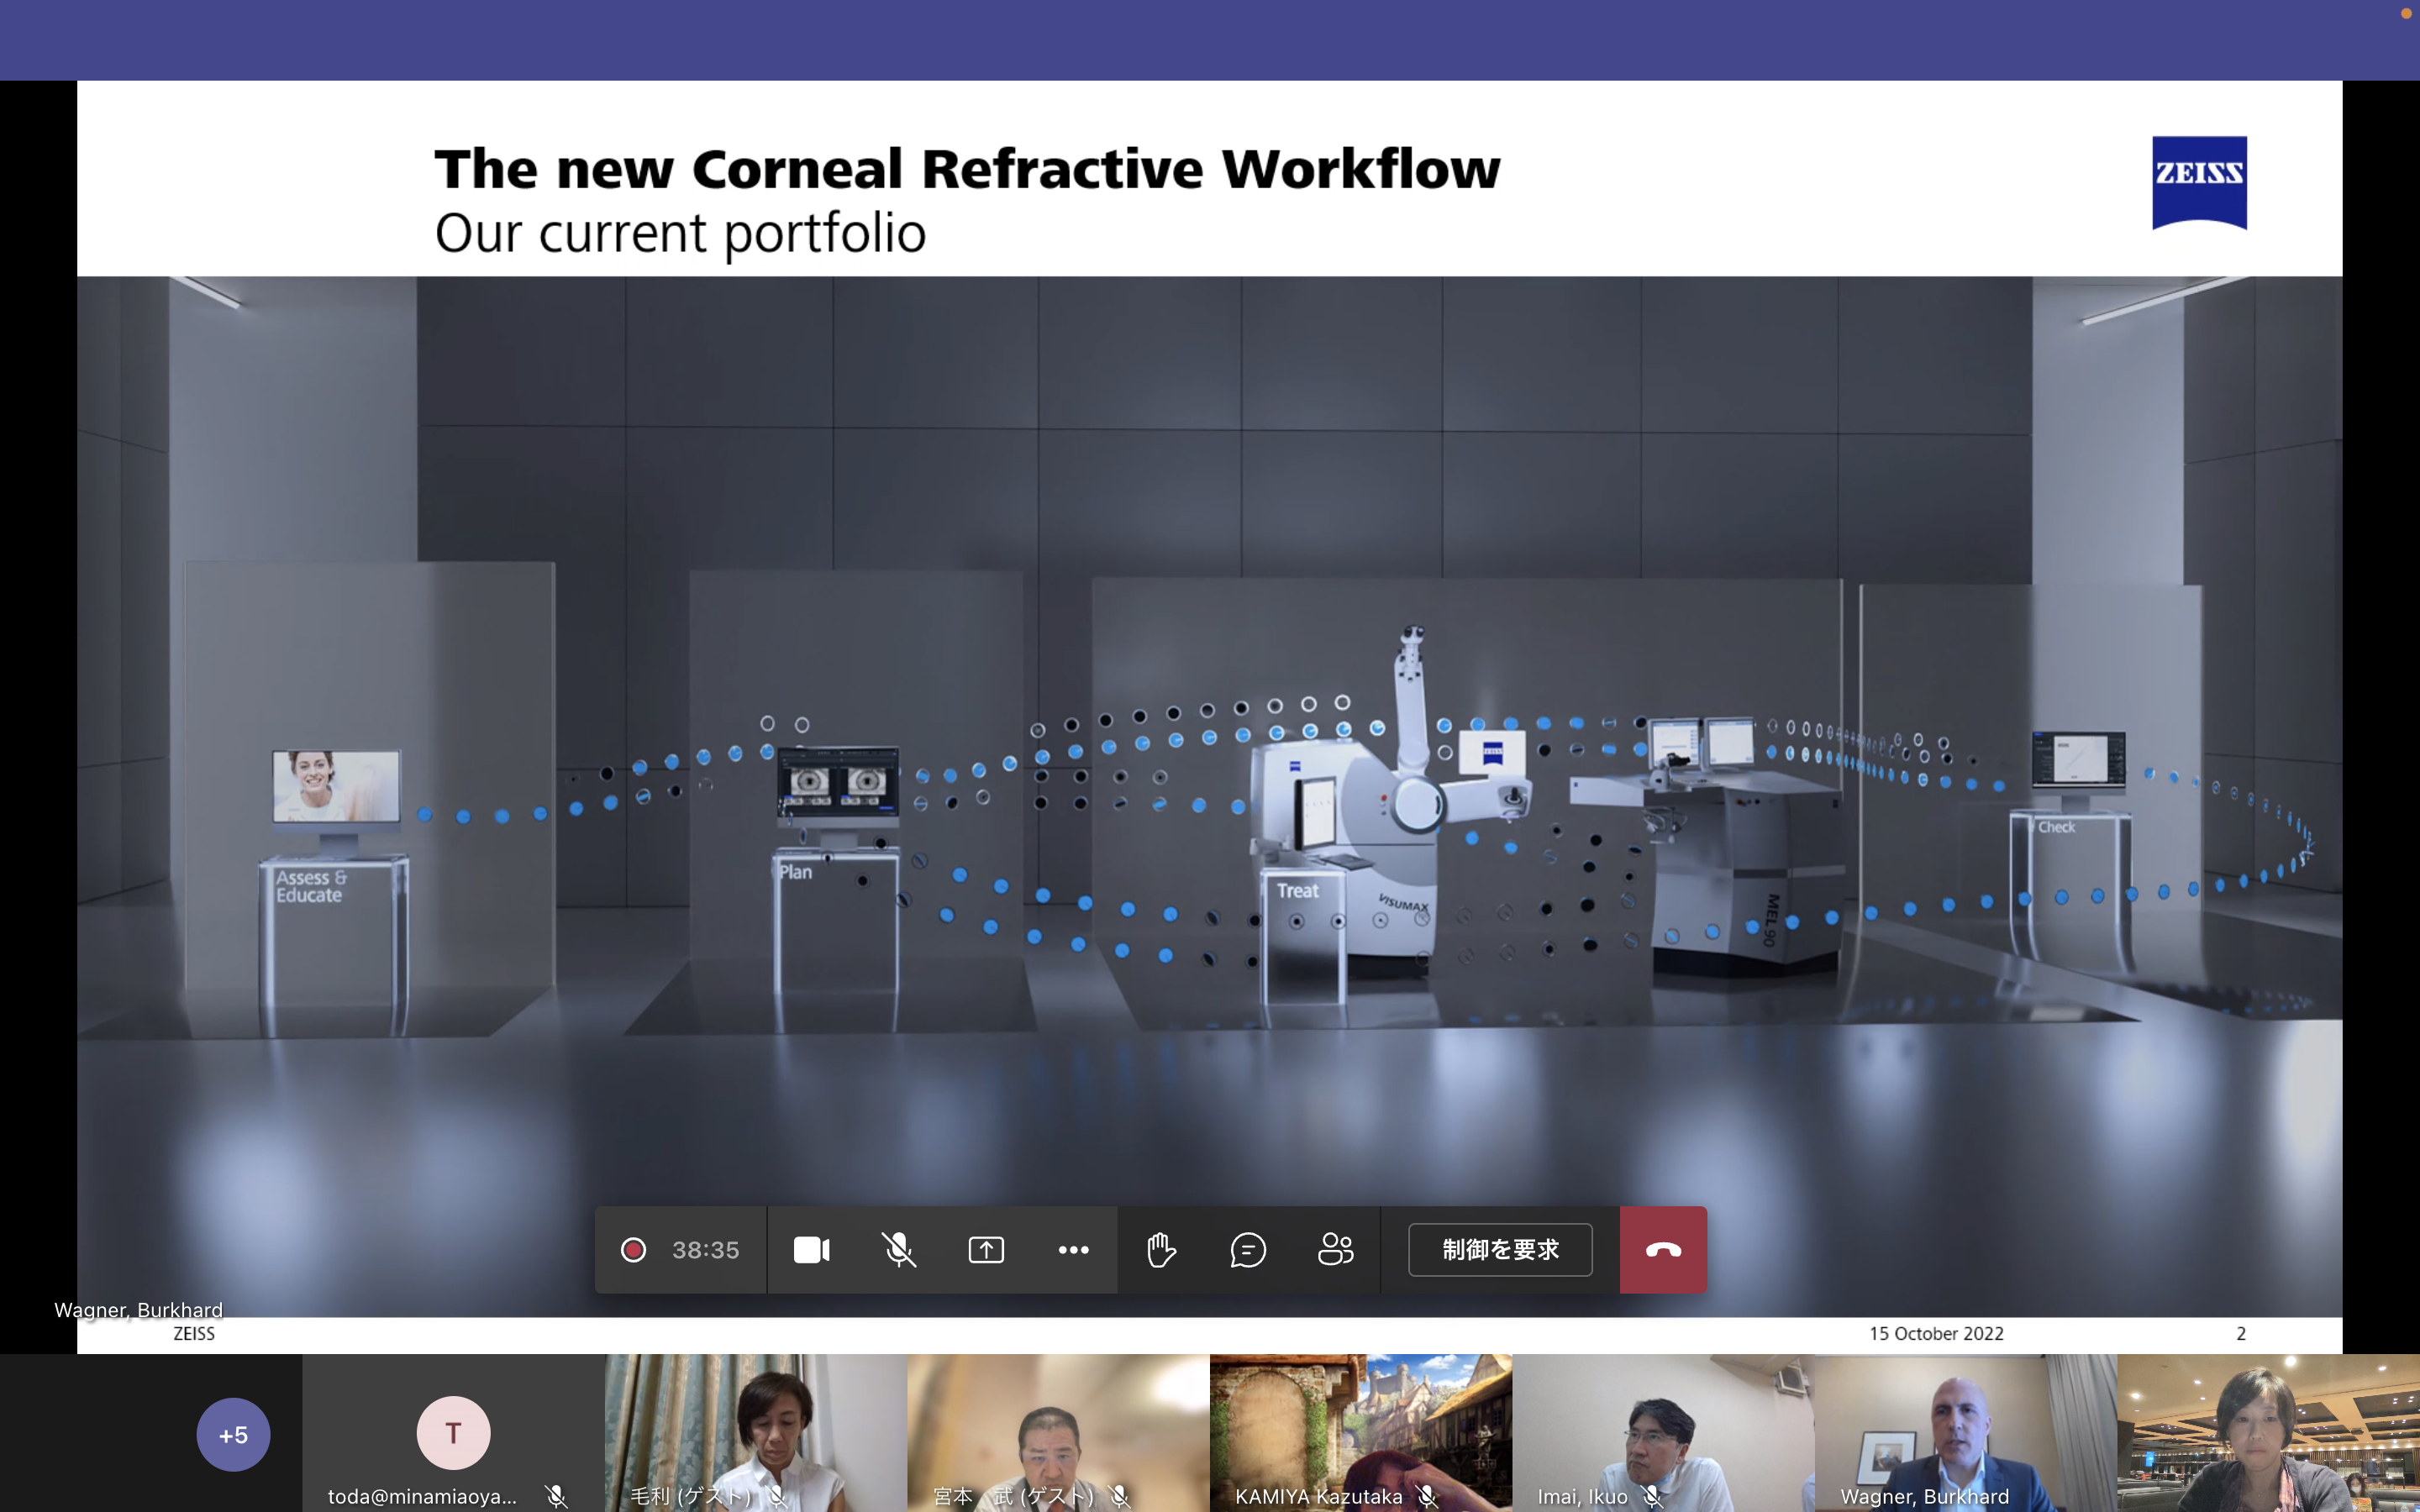The height and width of the screenshot is (1512, 2420).
Task: Open the +5 overflow participants
Action: [x=233, y=1435]
